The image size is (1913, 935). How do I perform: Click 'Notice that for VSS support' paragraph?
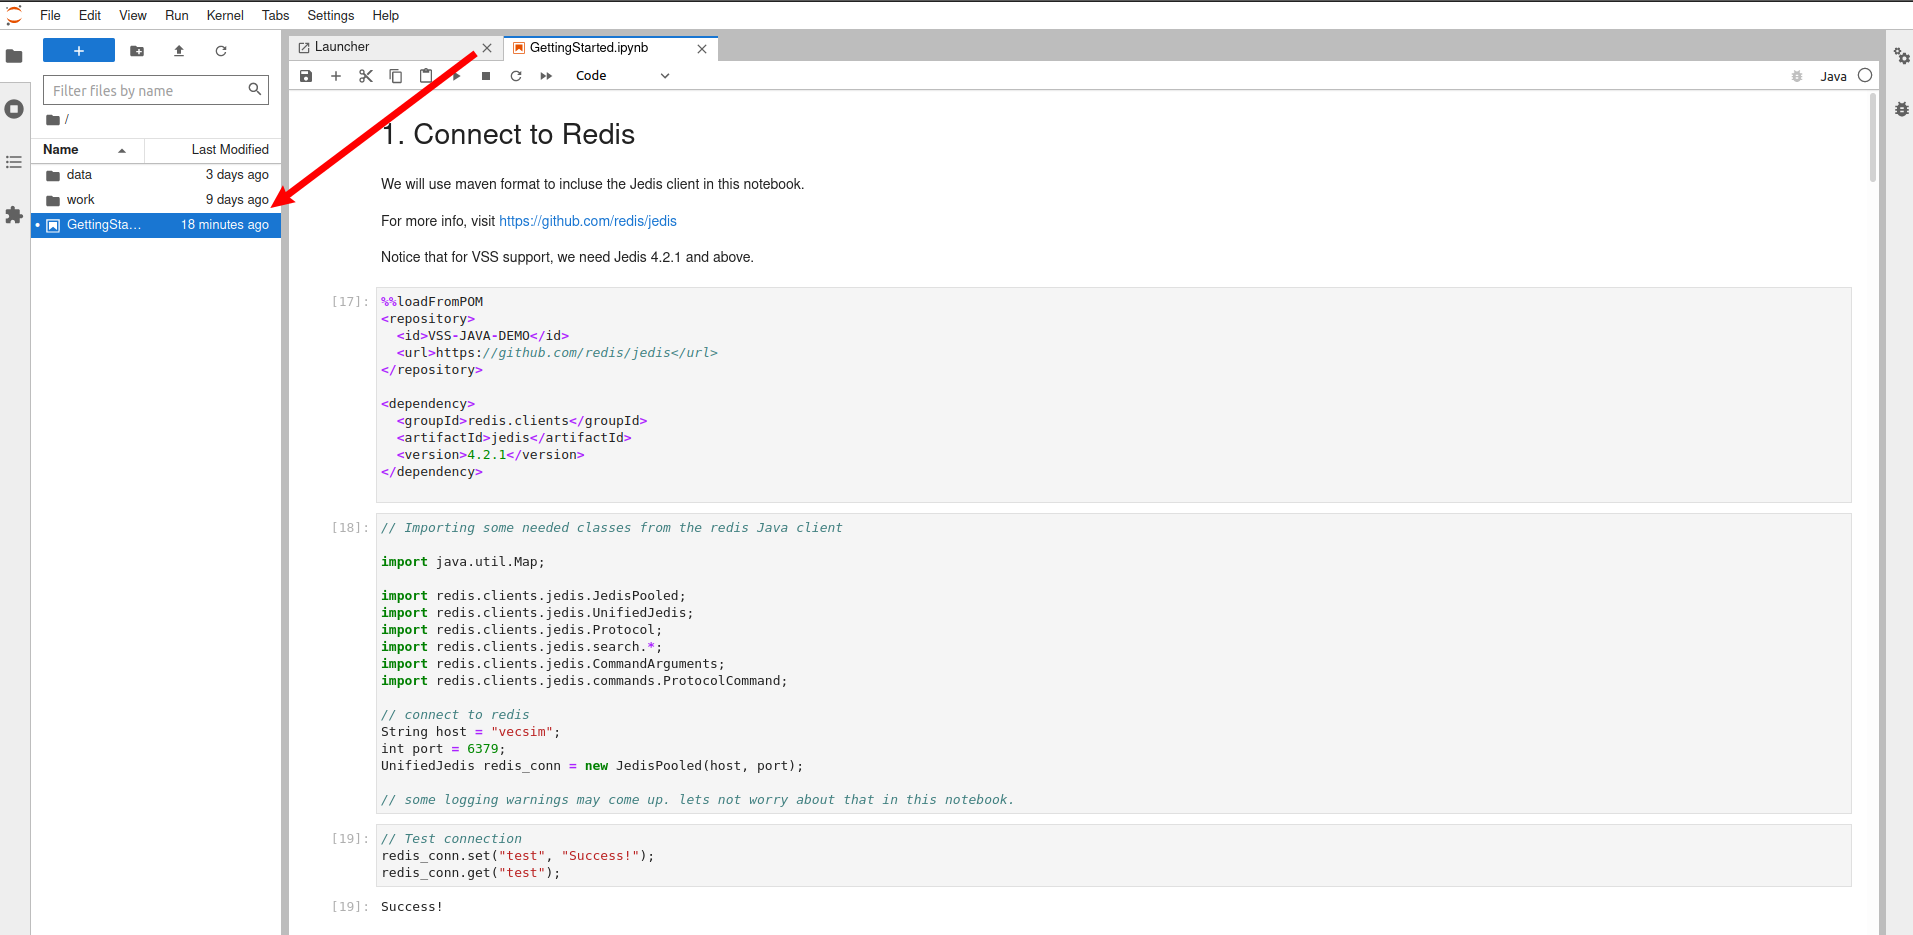567,257
